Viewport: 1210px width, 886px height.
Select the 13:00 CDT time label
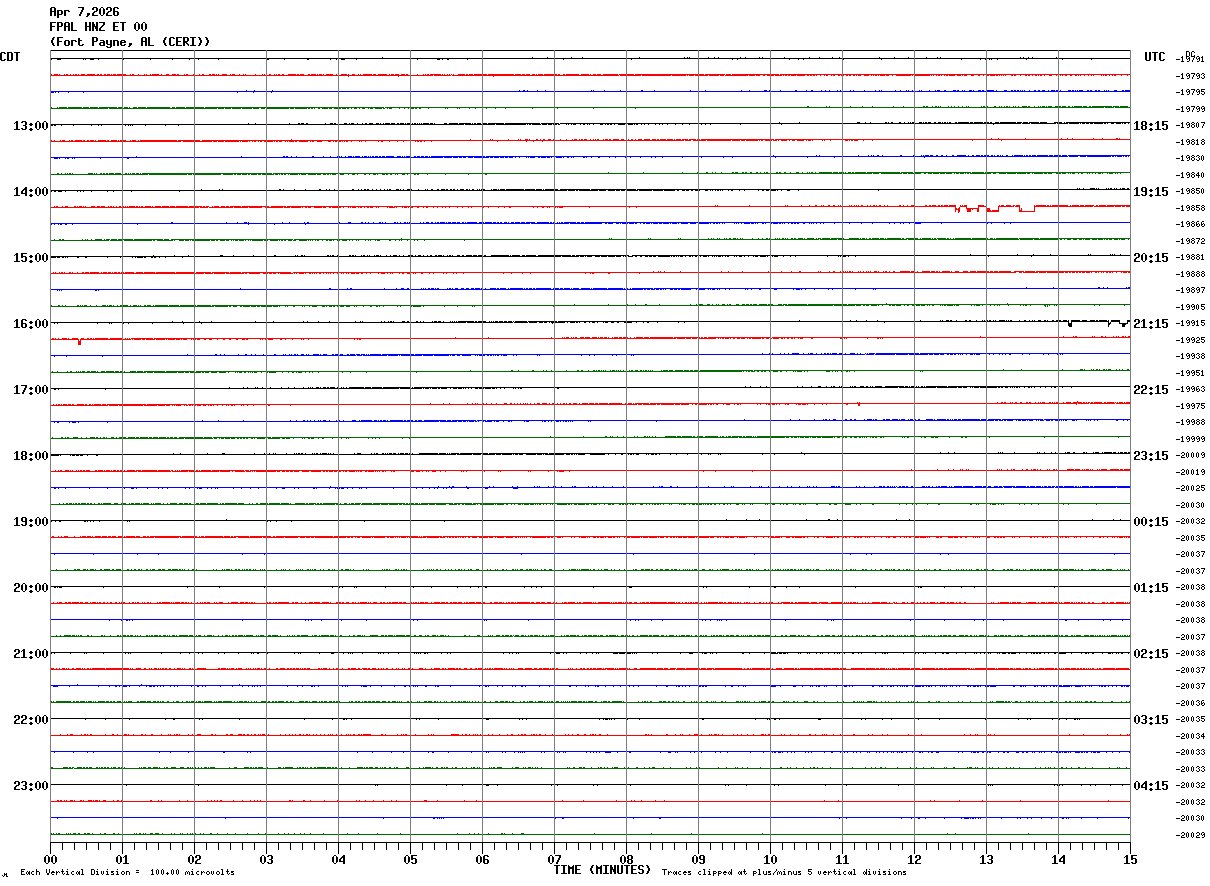point(31,126)
